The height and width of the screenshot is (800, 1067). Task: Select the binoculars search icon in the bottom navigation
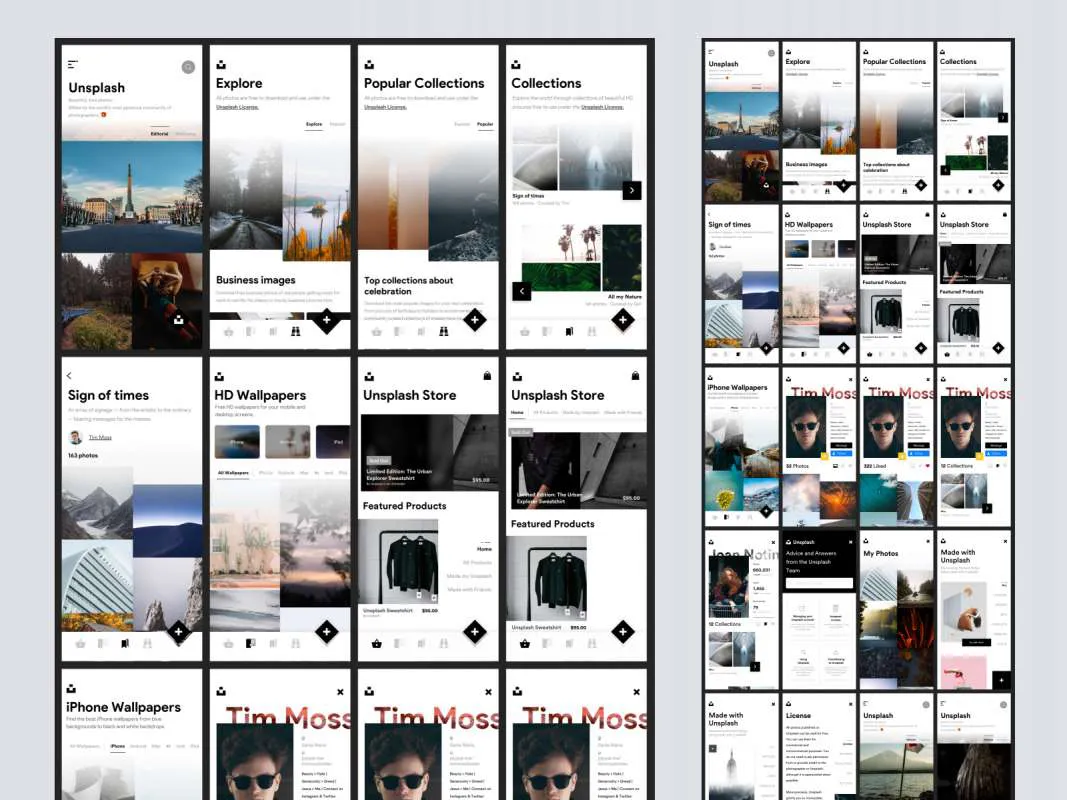(296, 331)
